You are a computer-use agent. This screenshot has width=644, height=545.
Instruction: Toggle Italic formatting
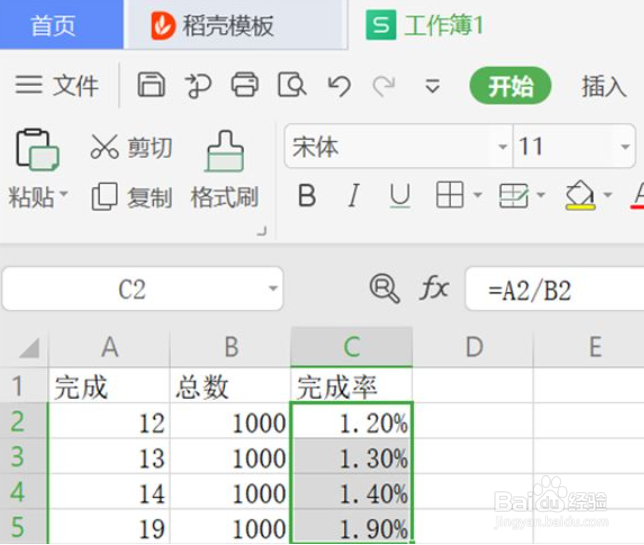pyautogui.click(x=353, y=195)
